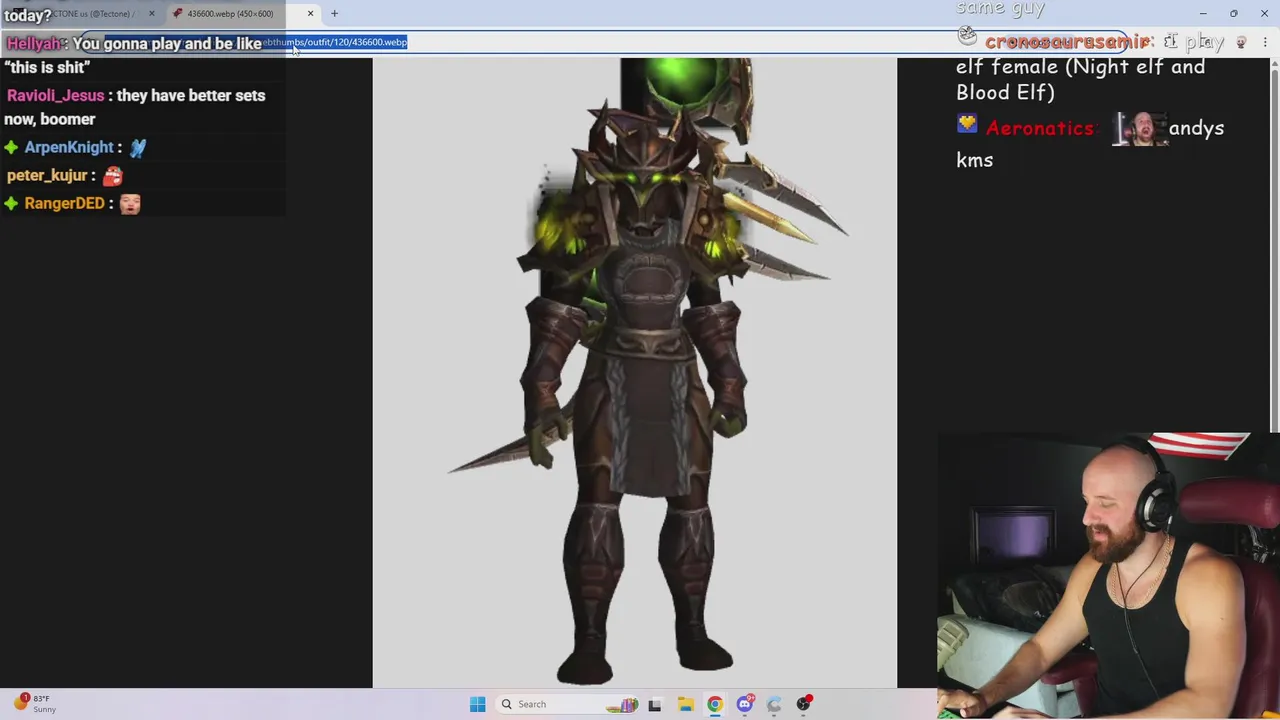
Task: Click the address bar URL ending 436600.webp
Action: click(x=335, y=42)
